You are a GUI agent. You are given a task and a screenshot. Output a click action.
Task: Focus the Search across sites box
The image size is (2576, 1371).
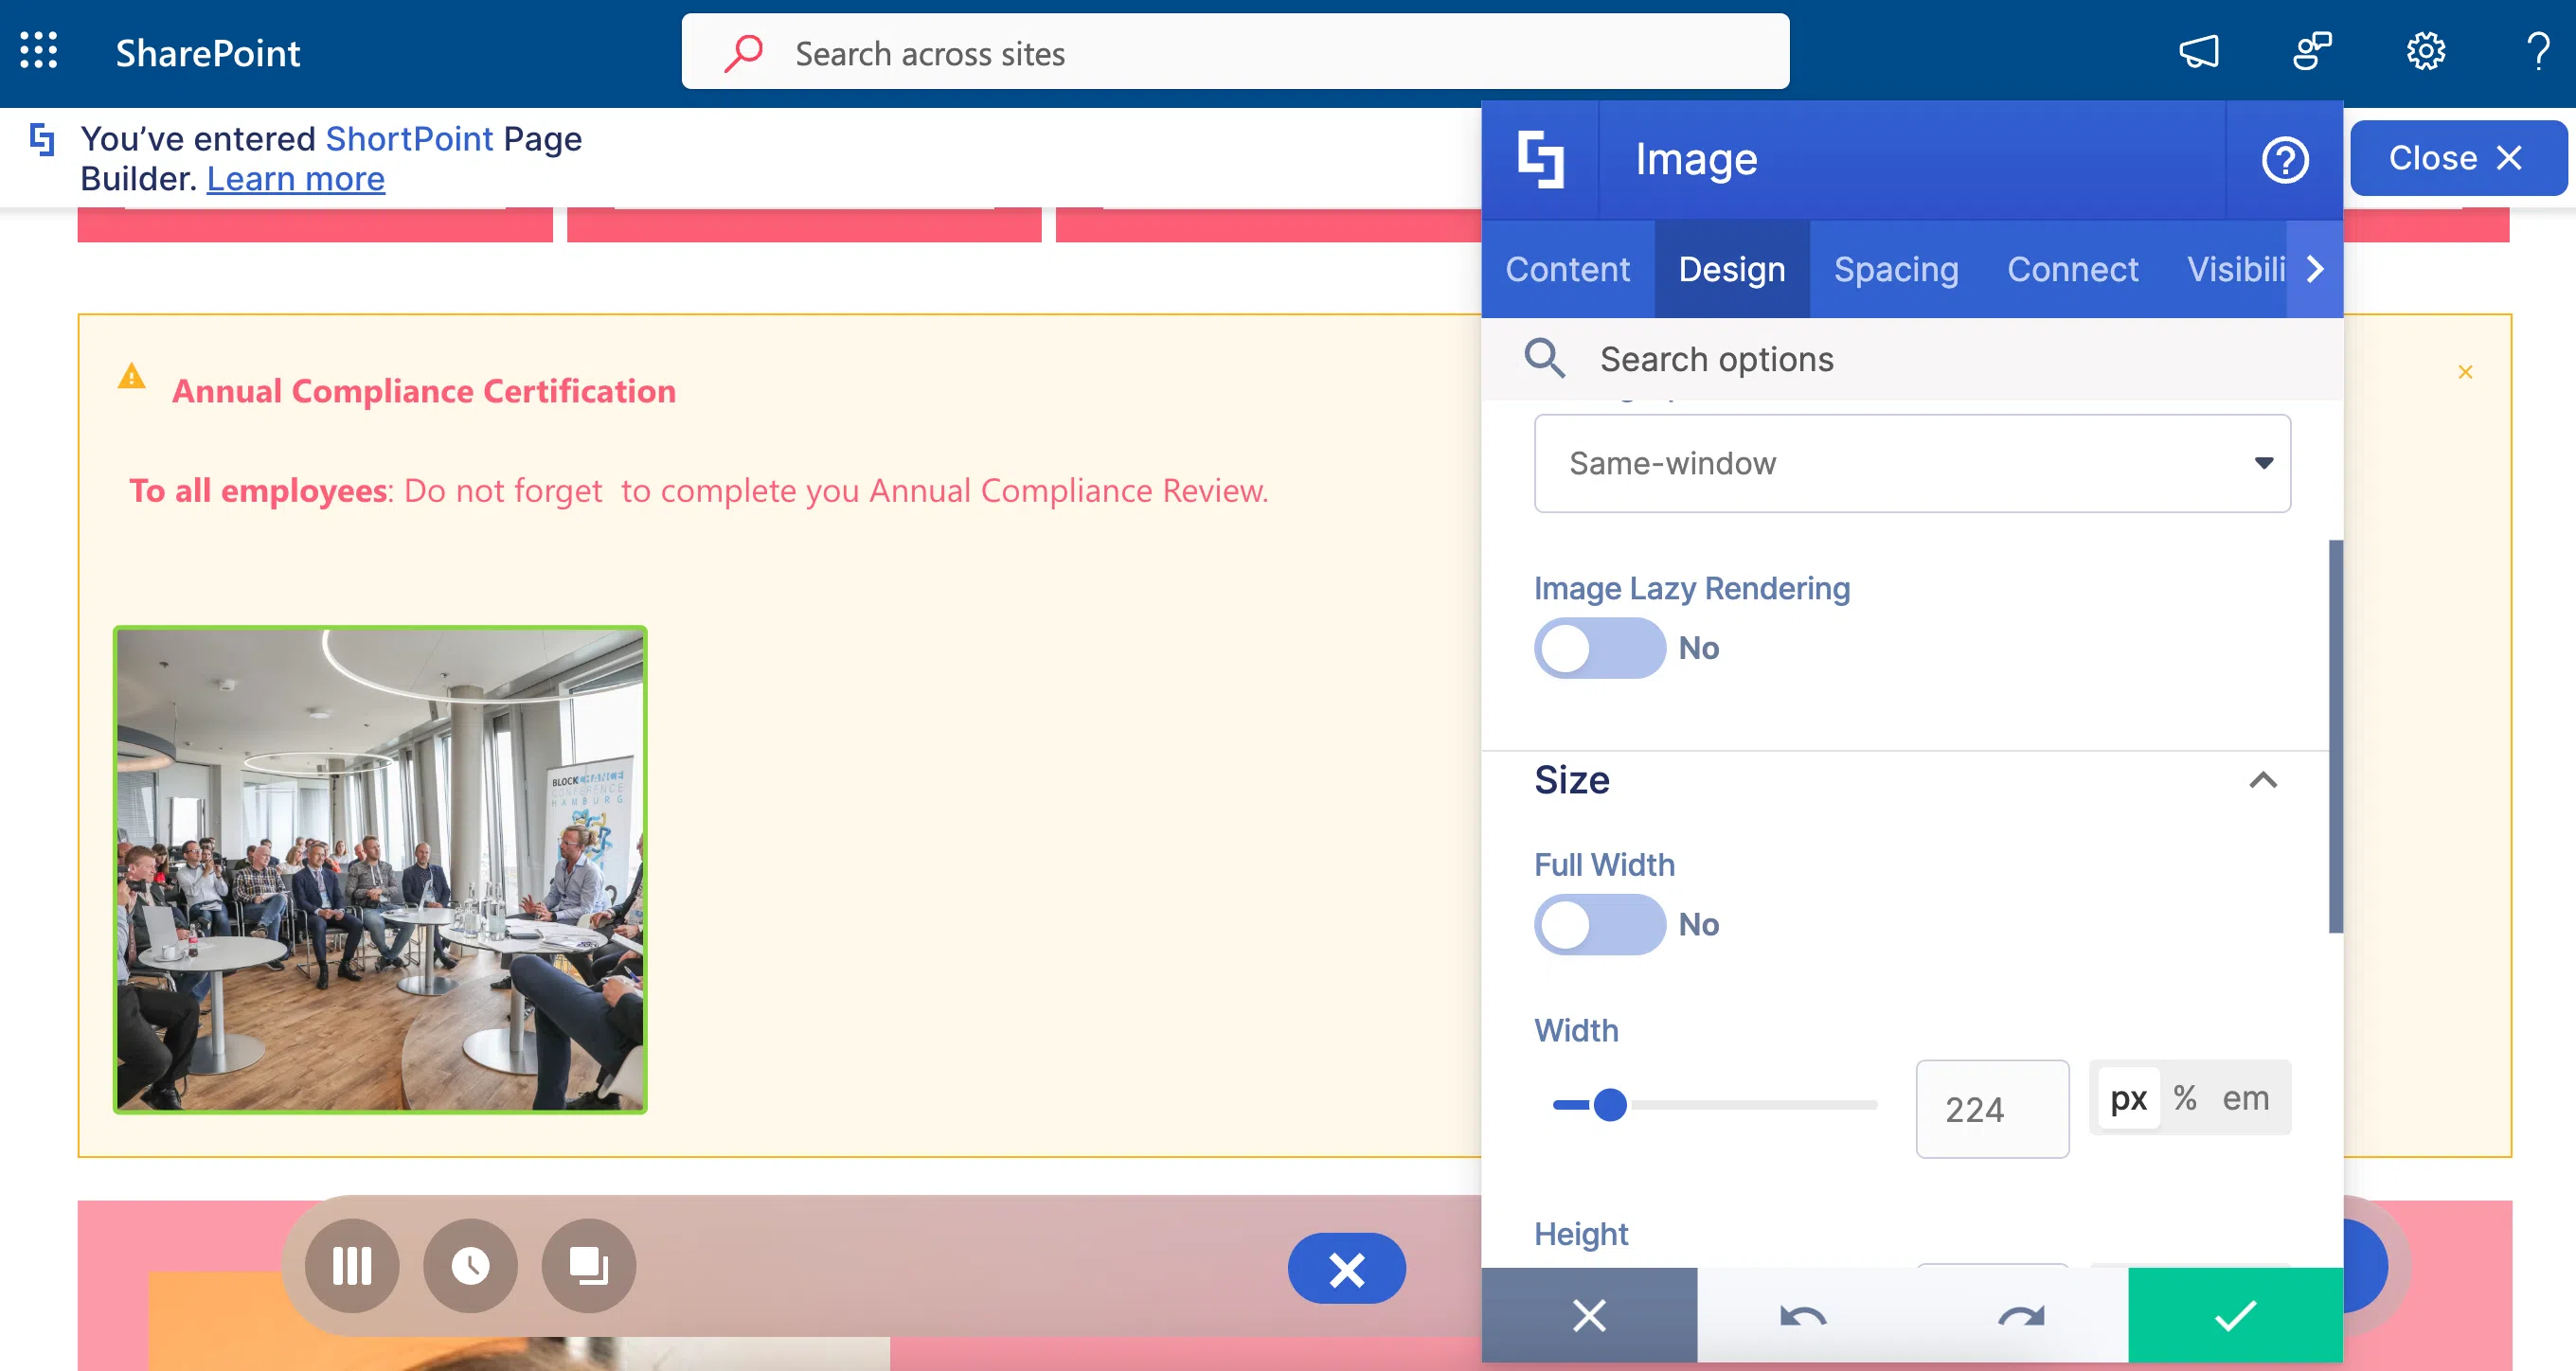[x=1235, y=52]
